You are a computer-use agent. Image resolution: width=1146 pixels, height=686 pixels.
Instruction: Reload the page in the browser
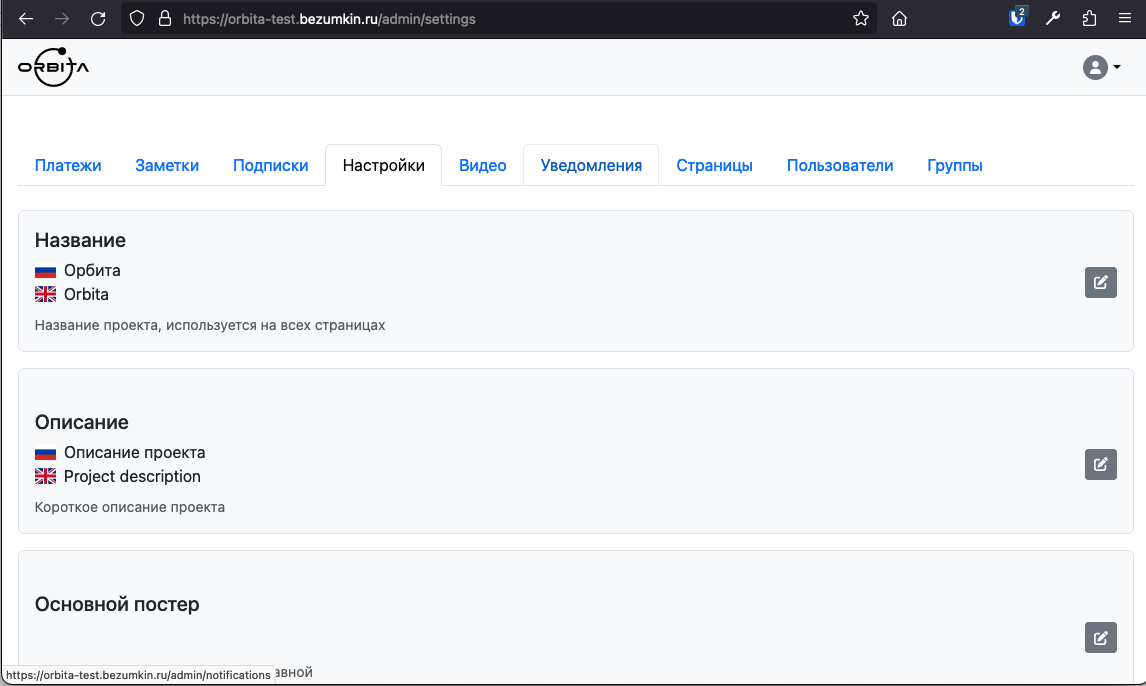[x=98, y=19]
